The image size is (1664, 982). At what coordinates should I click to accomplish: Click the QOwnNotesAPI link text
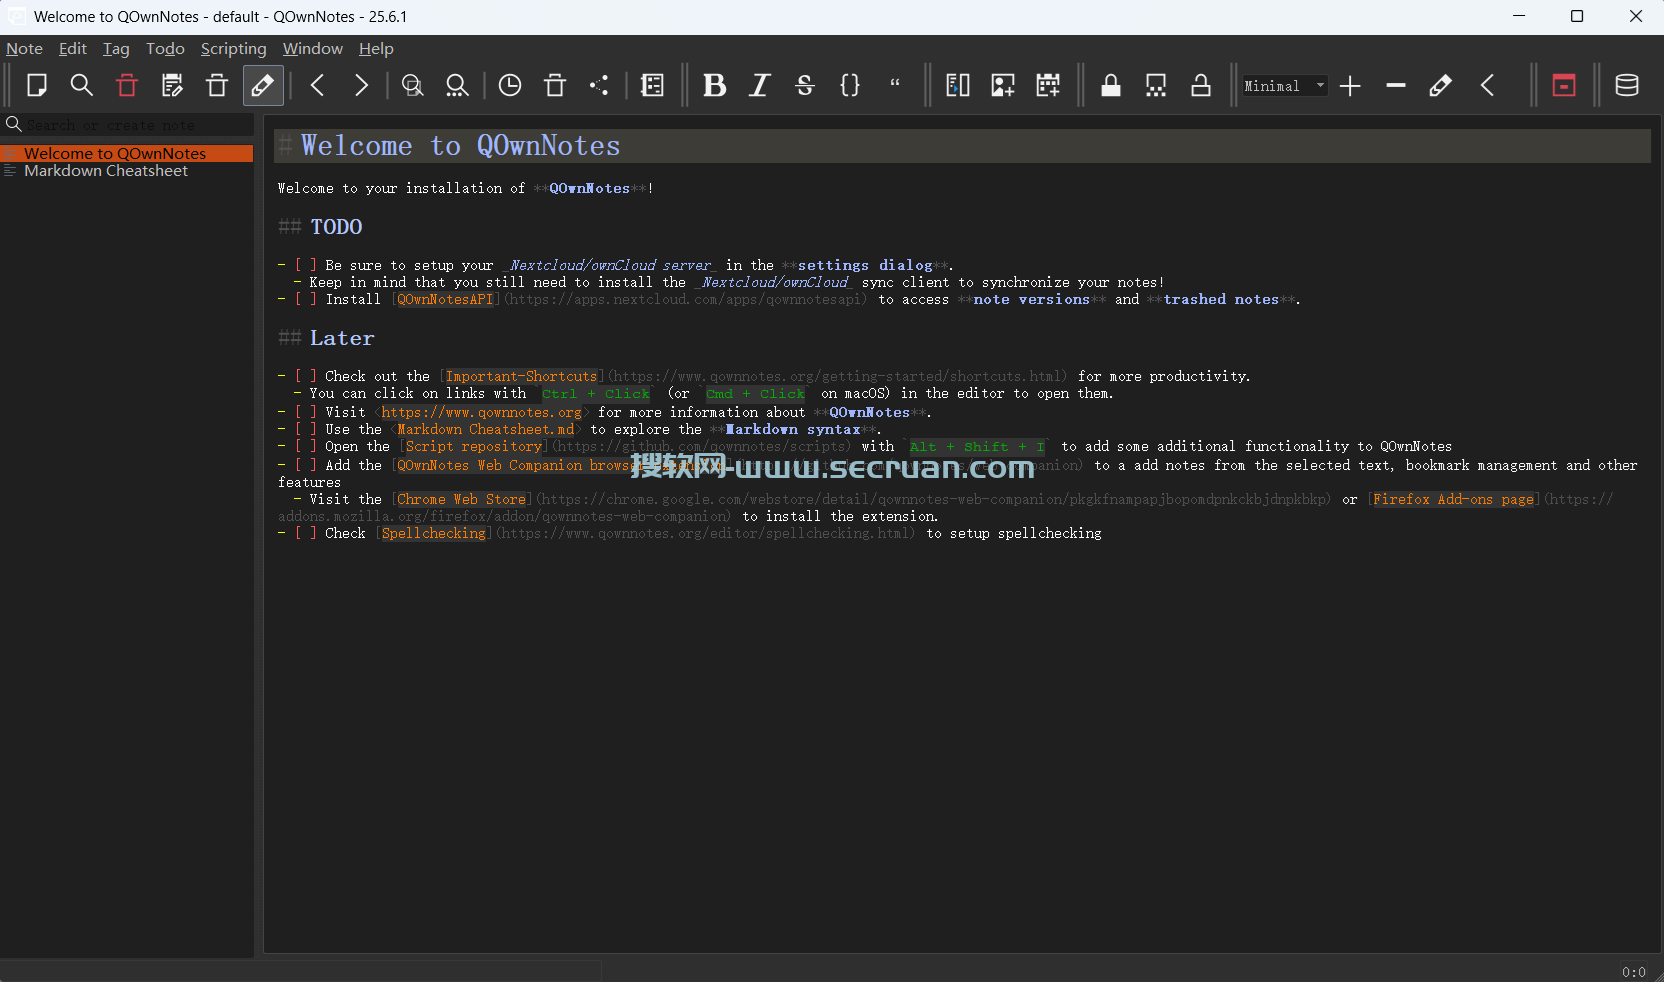(x=445, y=299)
